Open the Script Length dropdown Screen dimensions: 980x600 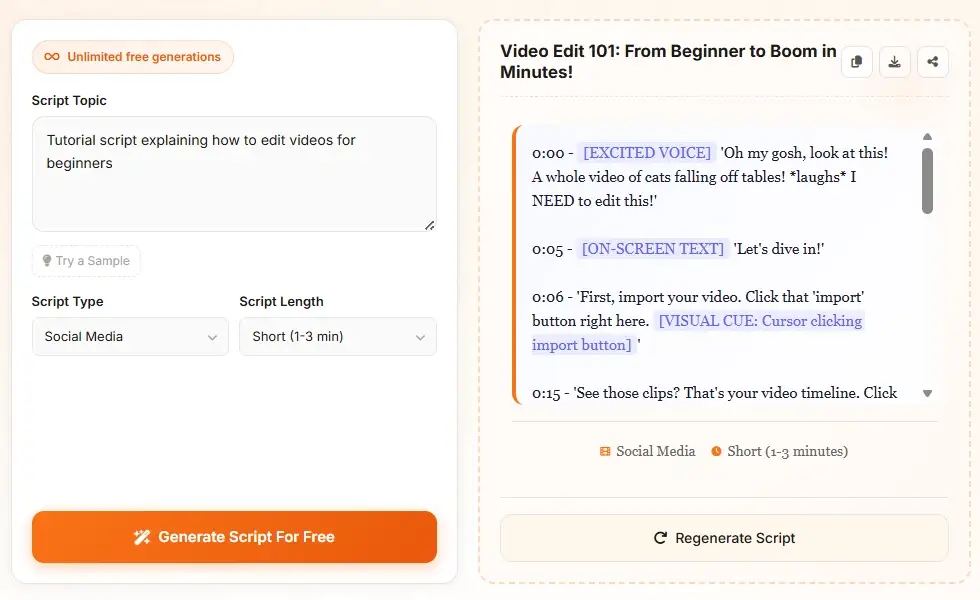338,336
